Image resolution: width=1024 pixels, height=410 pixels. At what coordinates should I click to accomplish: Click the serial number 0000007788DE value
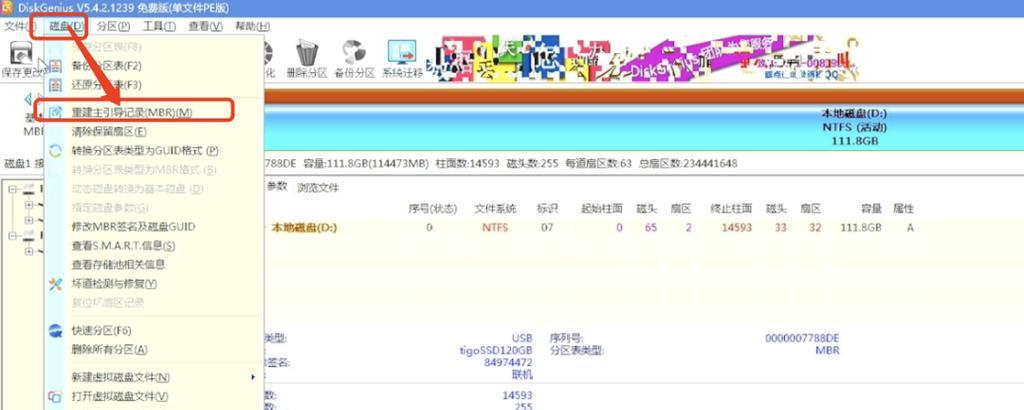802,339
